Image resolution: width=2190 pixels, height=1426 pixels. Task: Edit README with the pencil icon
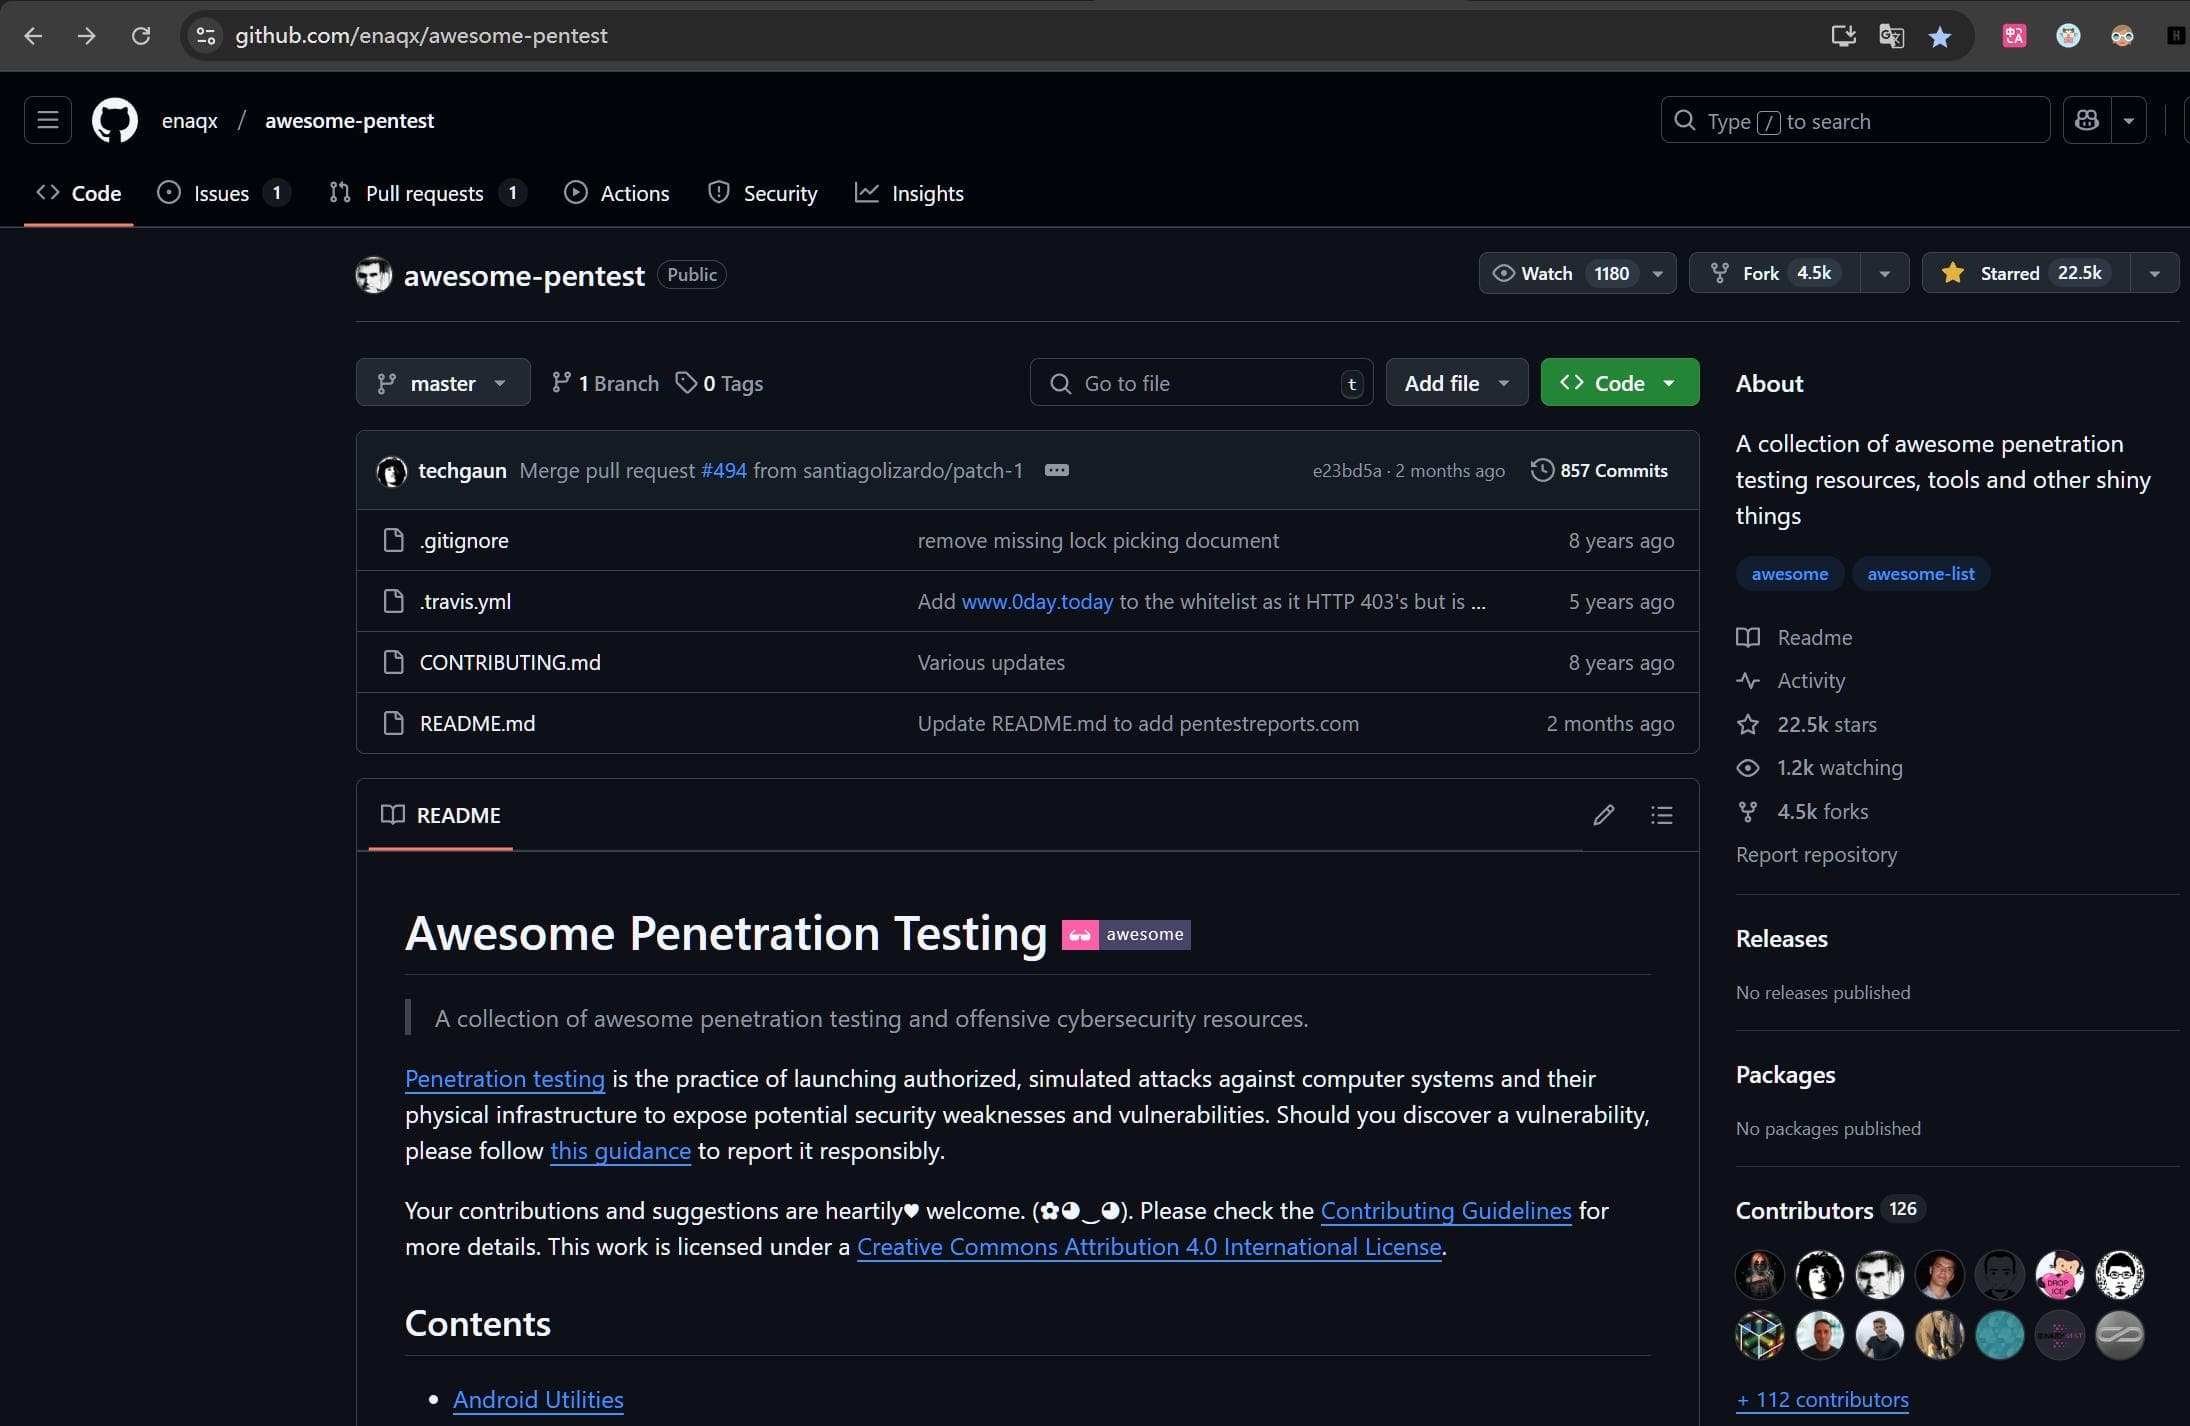tap(1604, 815)
